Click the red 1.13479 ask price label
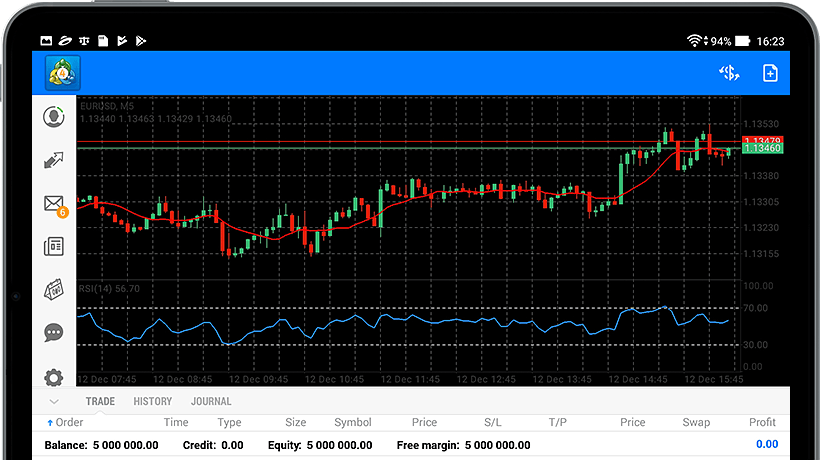 point(762,140)
